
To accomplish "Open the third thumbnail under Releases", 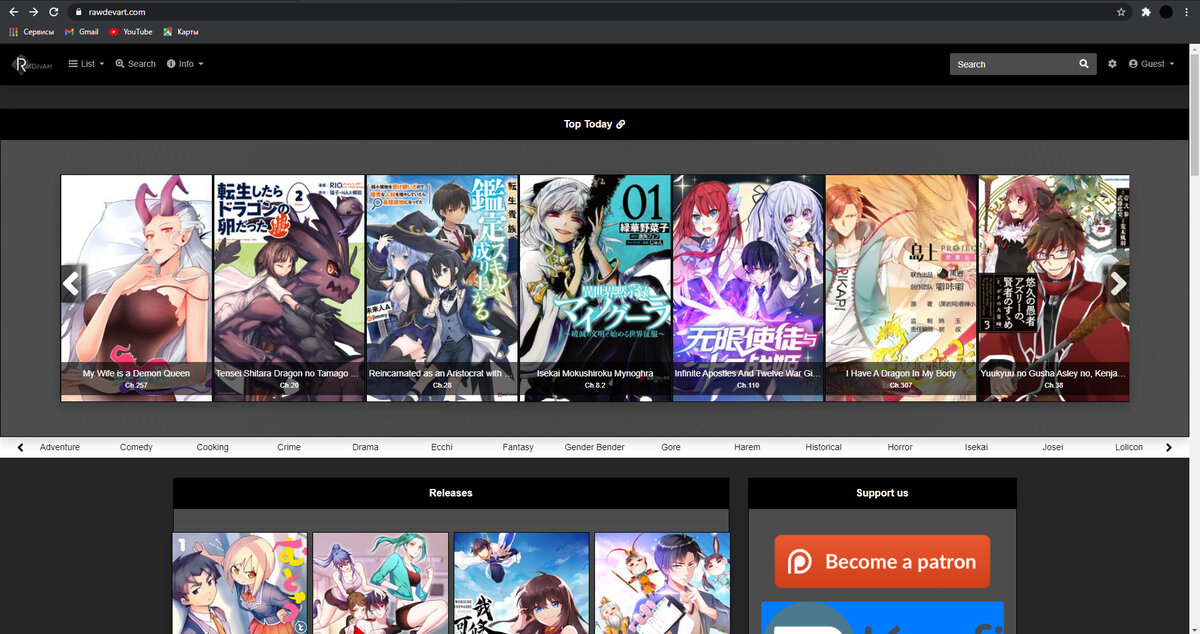I will click(x=521, y=583).
